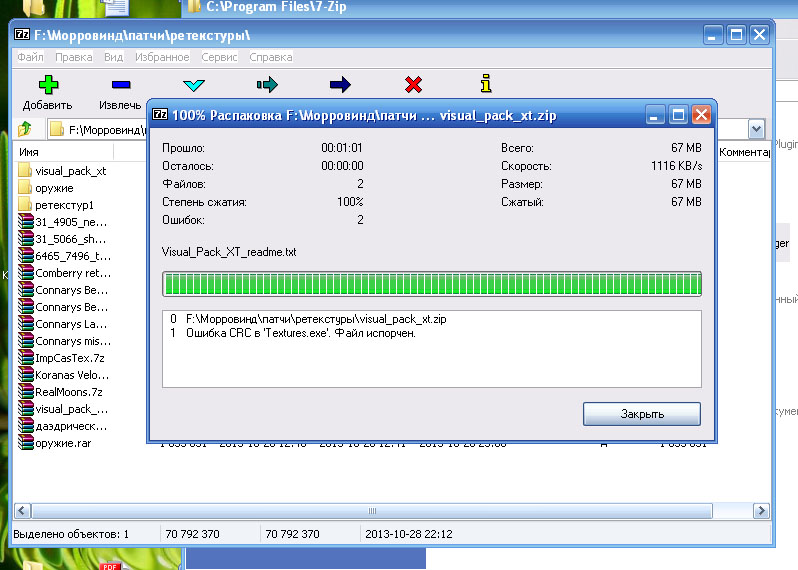Select the CRC error message line
798x570 pixels.
[x=301, y=333]
